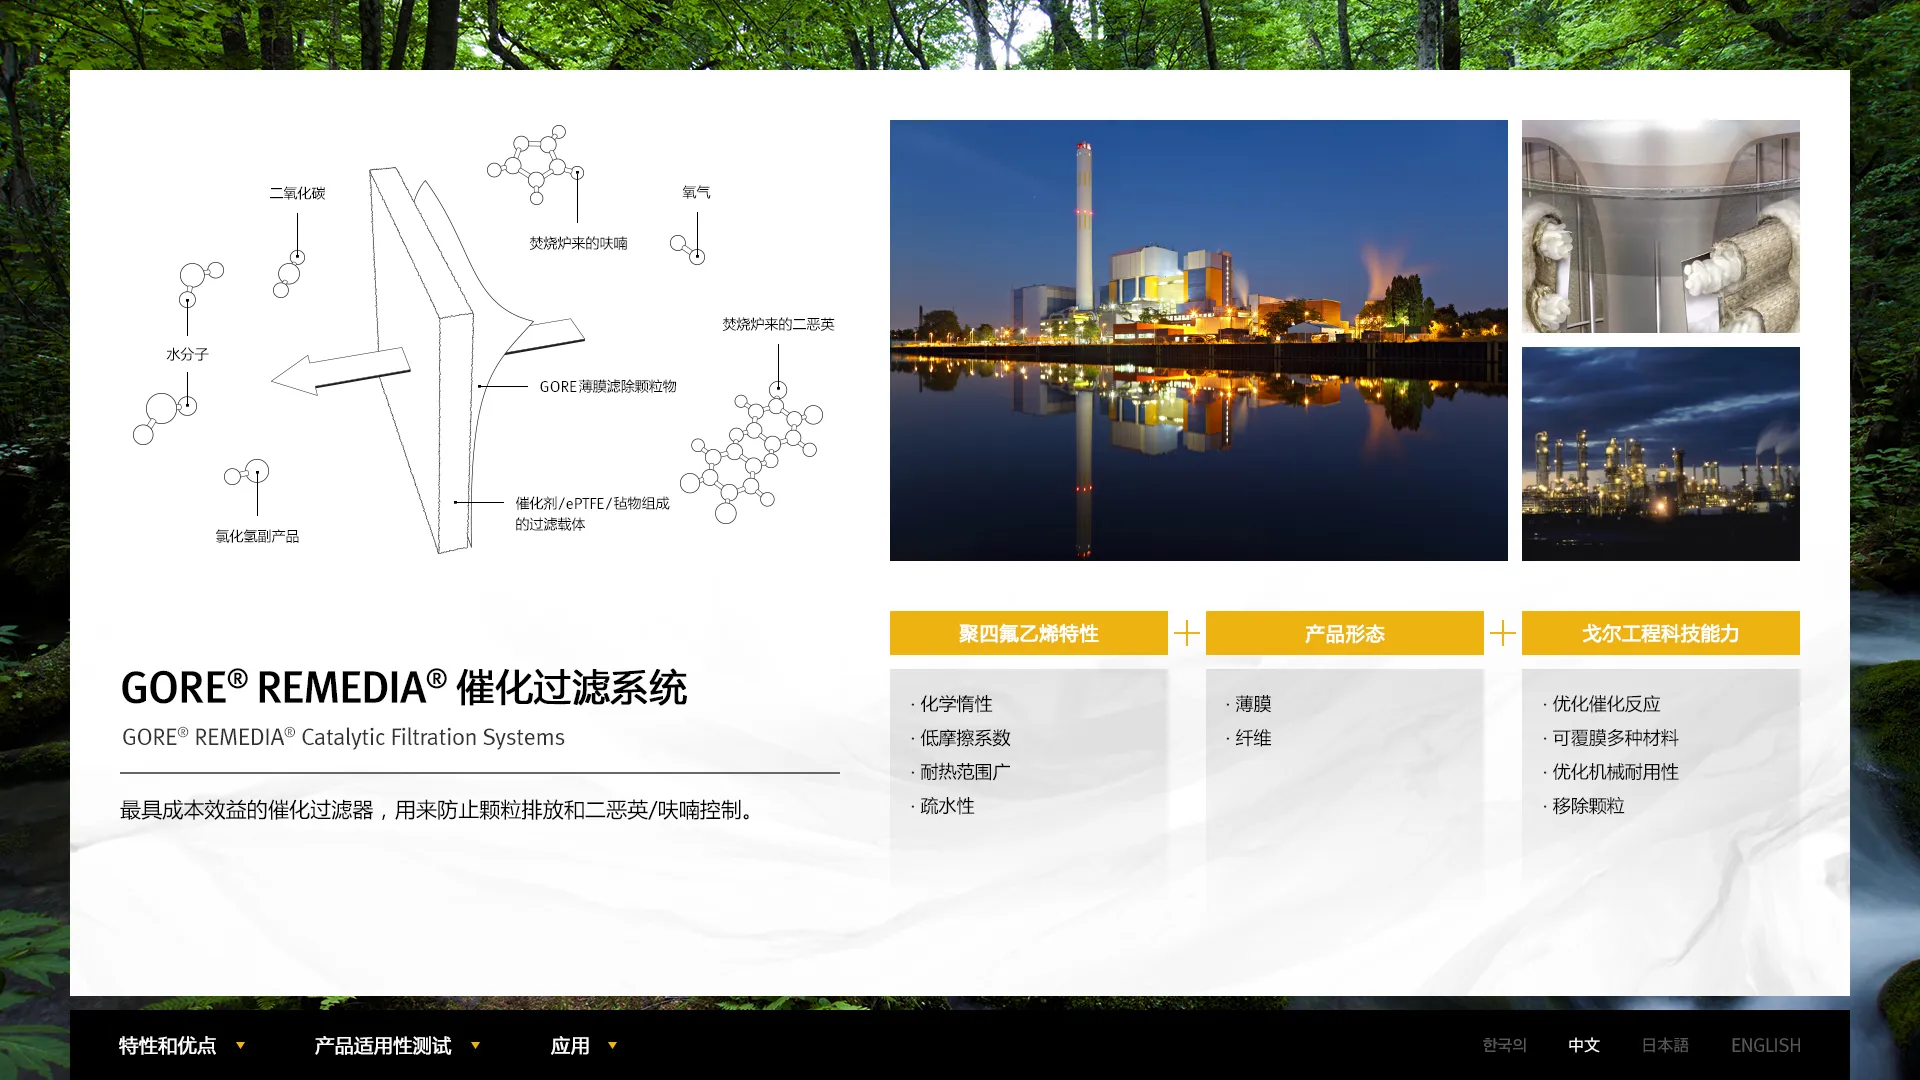This screenshot has width=1920, height=1080.
Task: Click the furan molecule icon at top
Action: (x=534, y=162)
